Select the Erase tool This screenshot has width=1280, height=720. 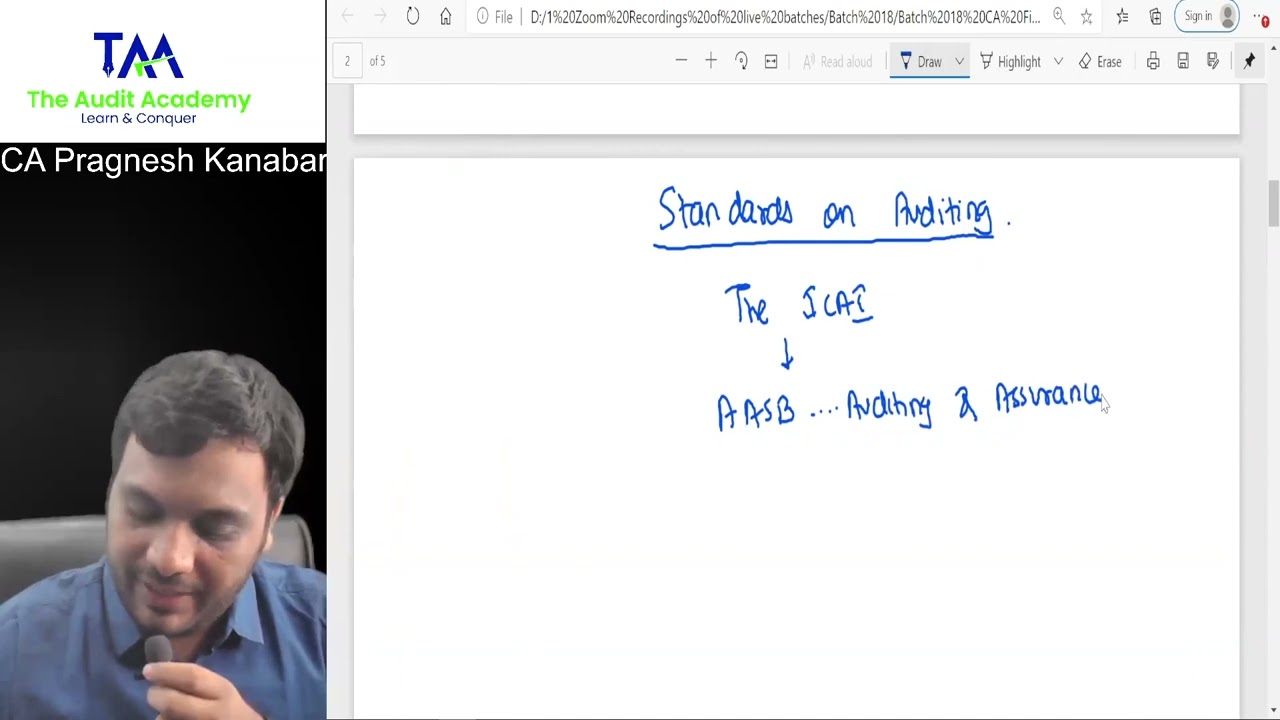[x=1100, y=62]
